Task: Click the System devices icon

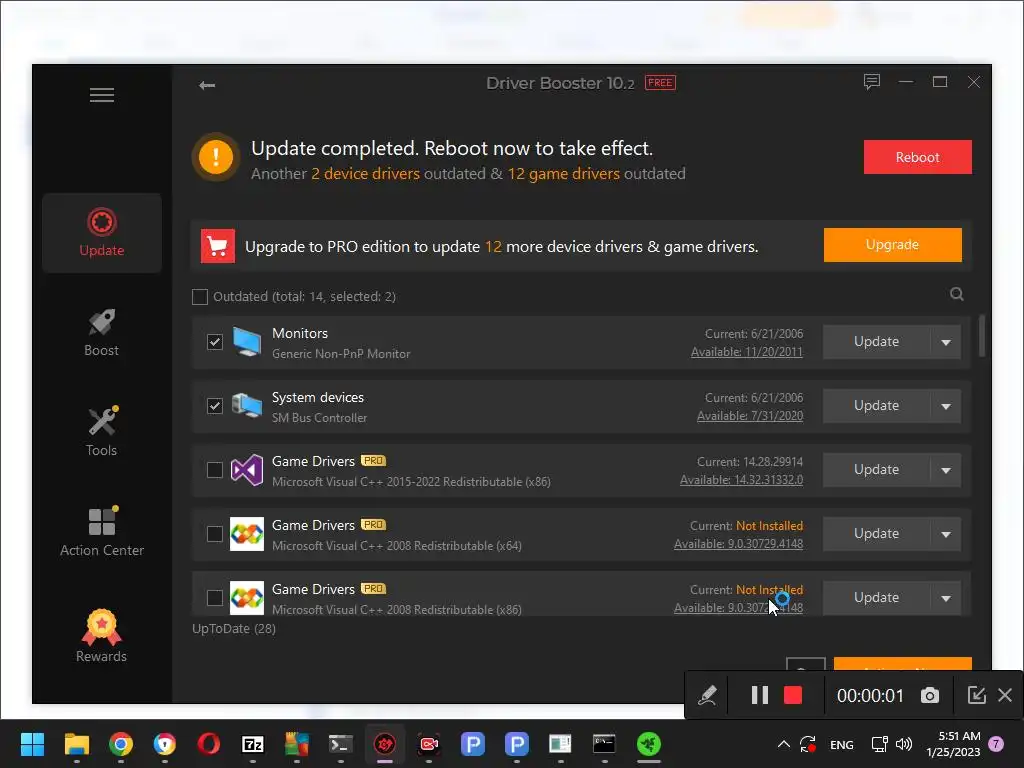Action: click(247, 406)
